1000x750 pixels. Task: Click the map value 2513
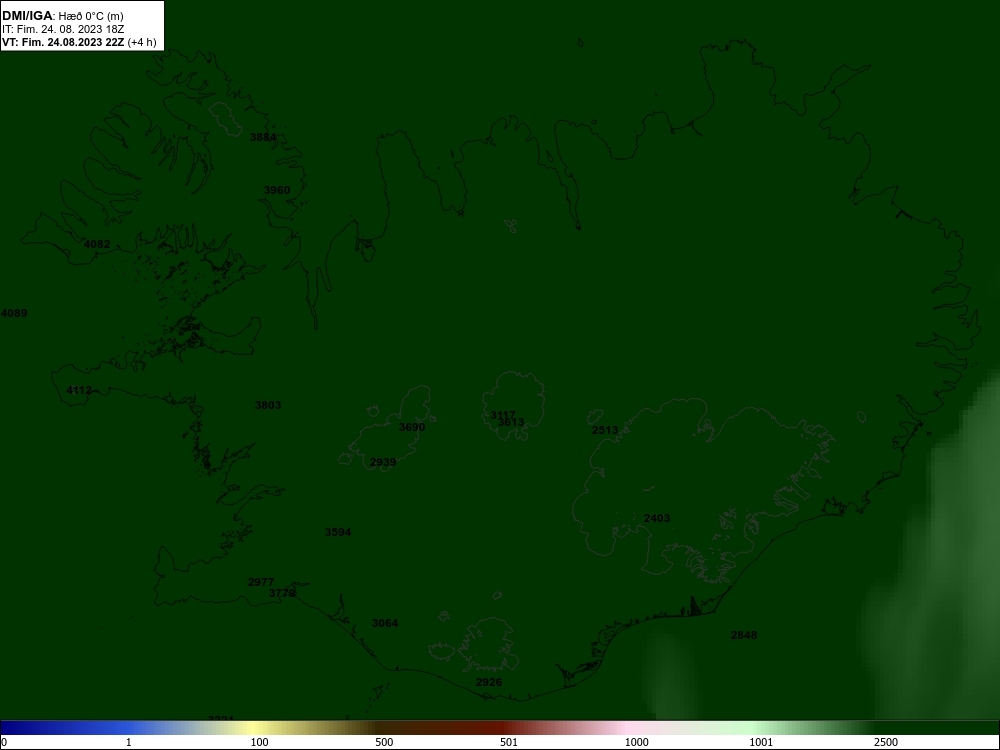(x=605, y=430)
